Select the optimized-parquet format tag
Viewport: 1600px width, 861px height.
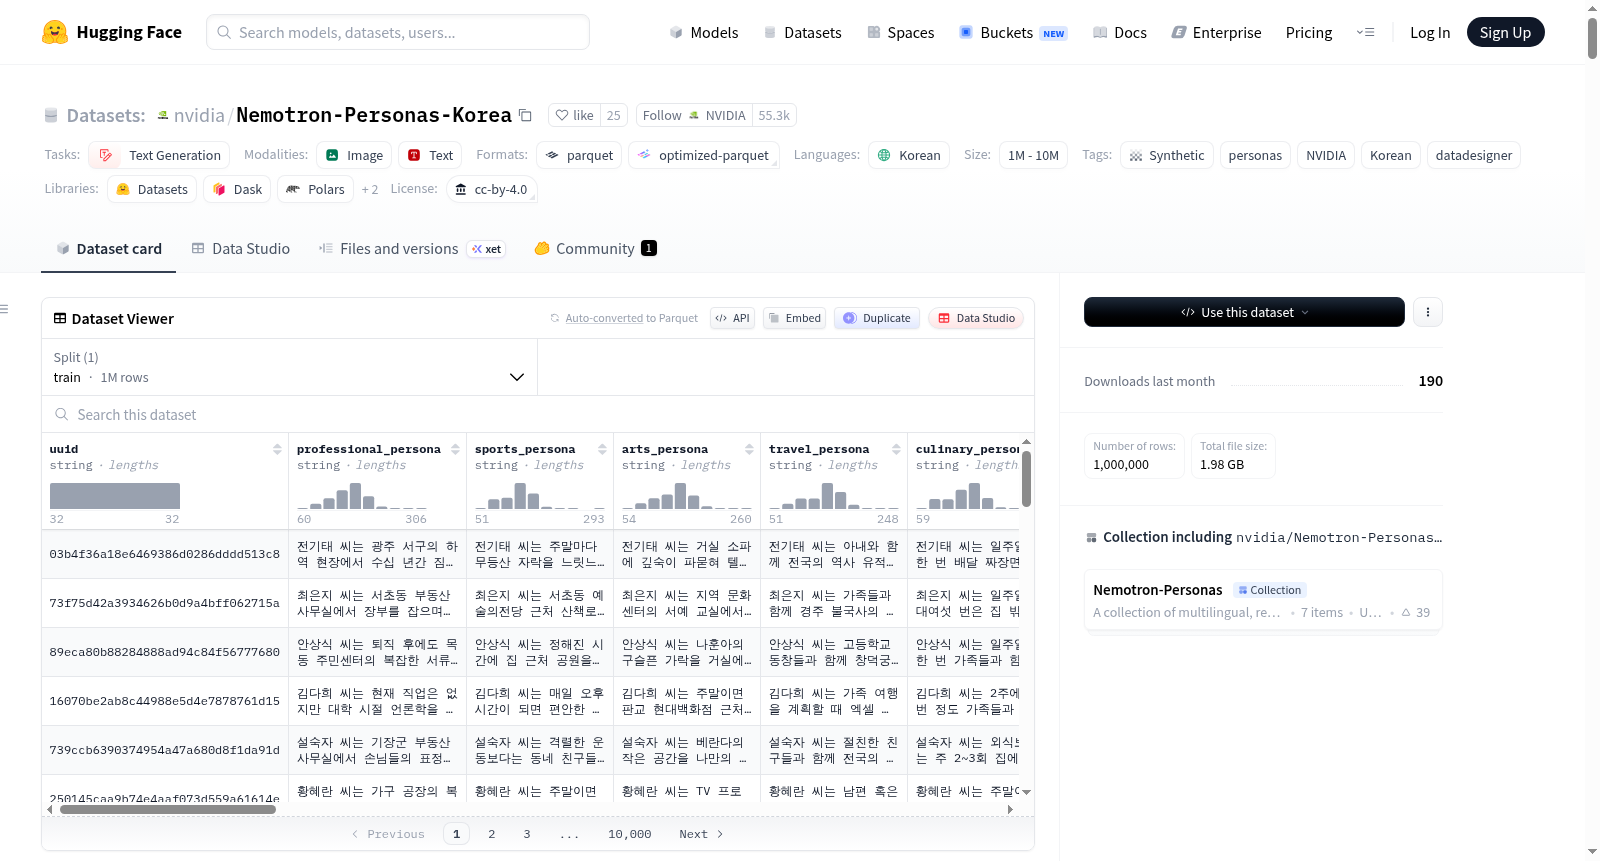[x=703, y=155]
